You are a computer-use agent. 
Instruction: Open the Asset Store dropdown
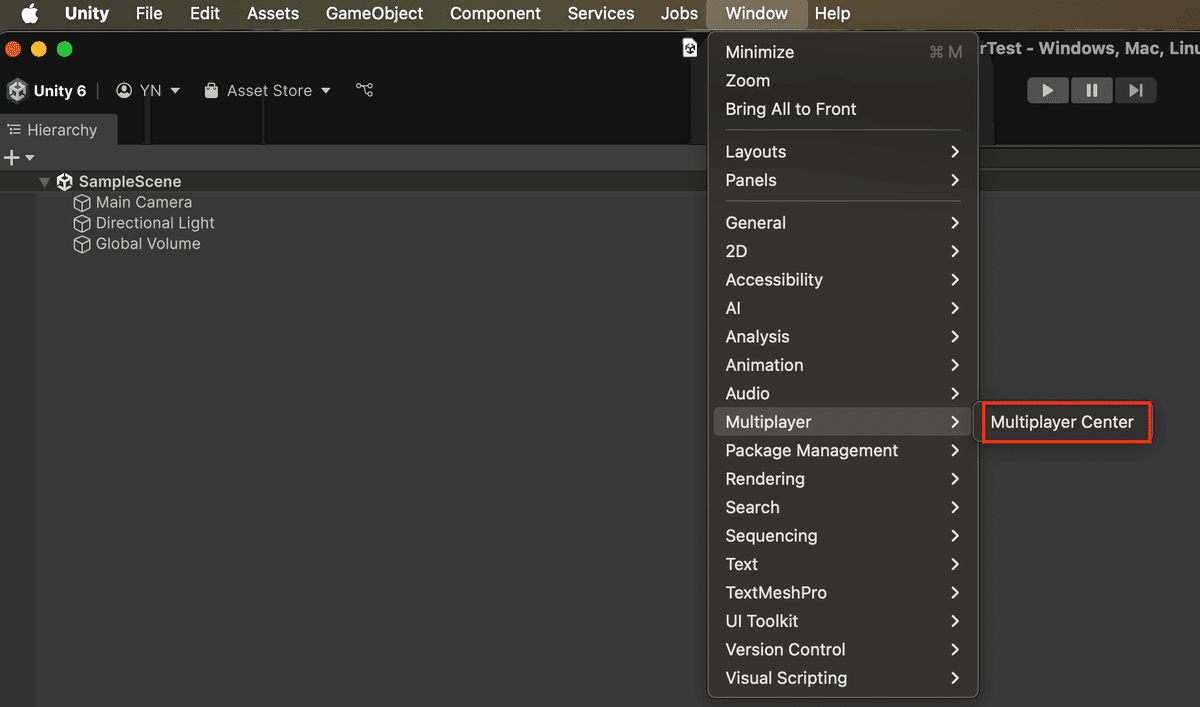tap(267, 91)
